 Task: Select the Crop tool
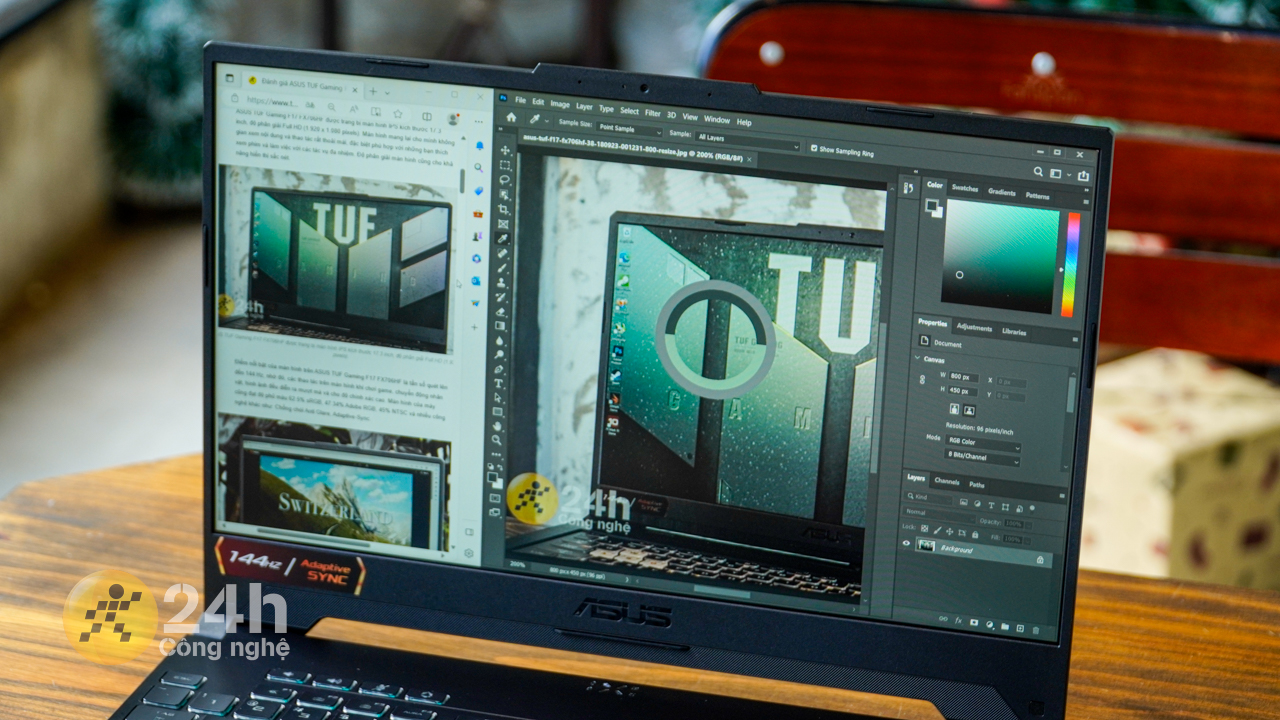503,209
